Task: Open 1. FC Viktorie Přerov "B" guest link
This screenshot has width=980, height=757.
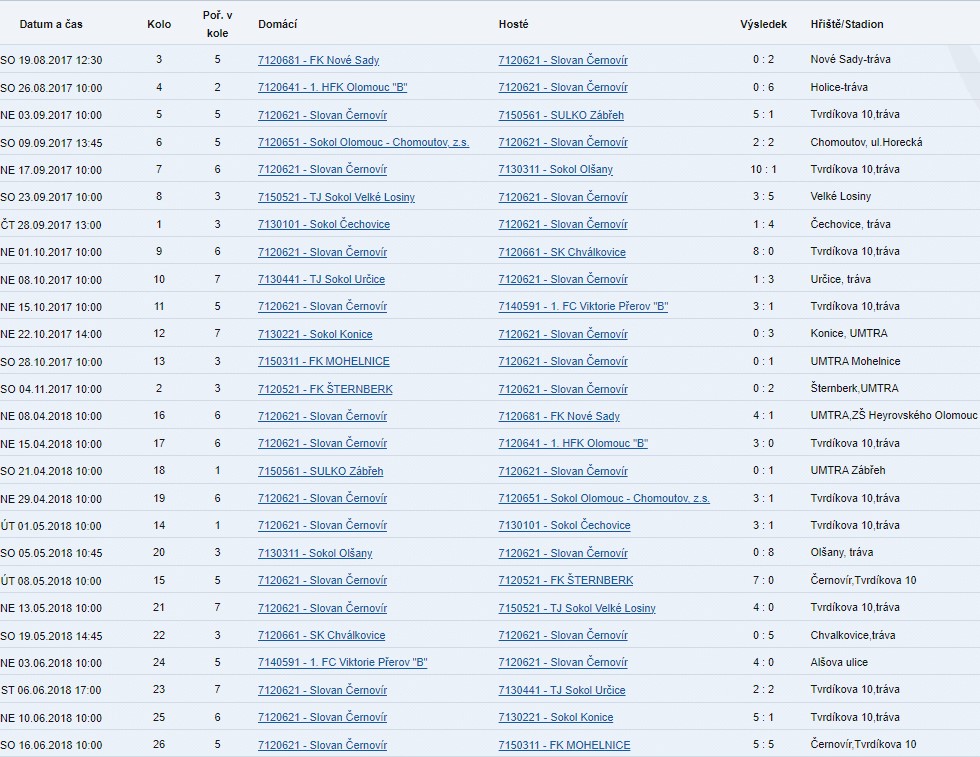Action: click(x=583, y=306)
